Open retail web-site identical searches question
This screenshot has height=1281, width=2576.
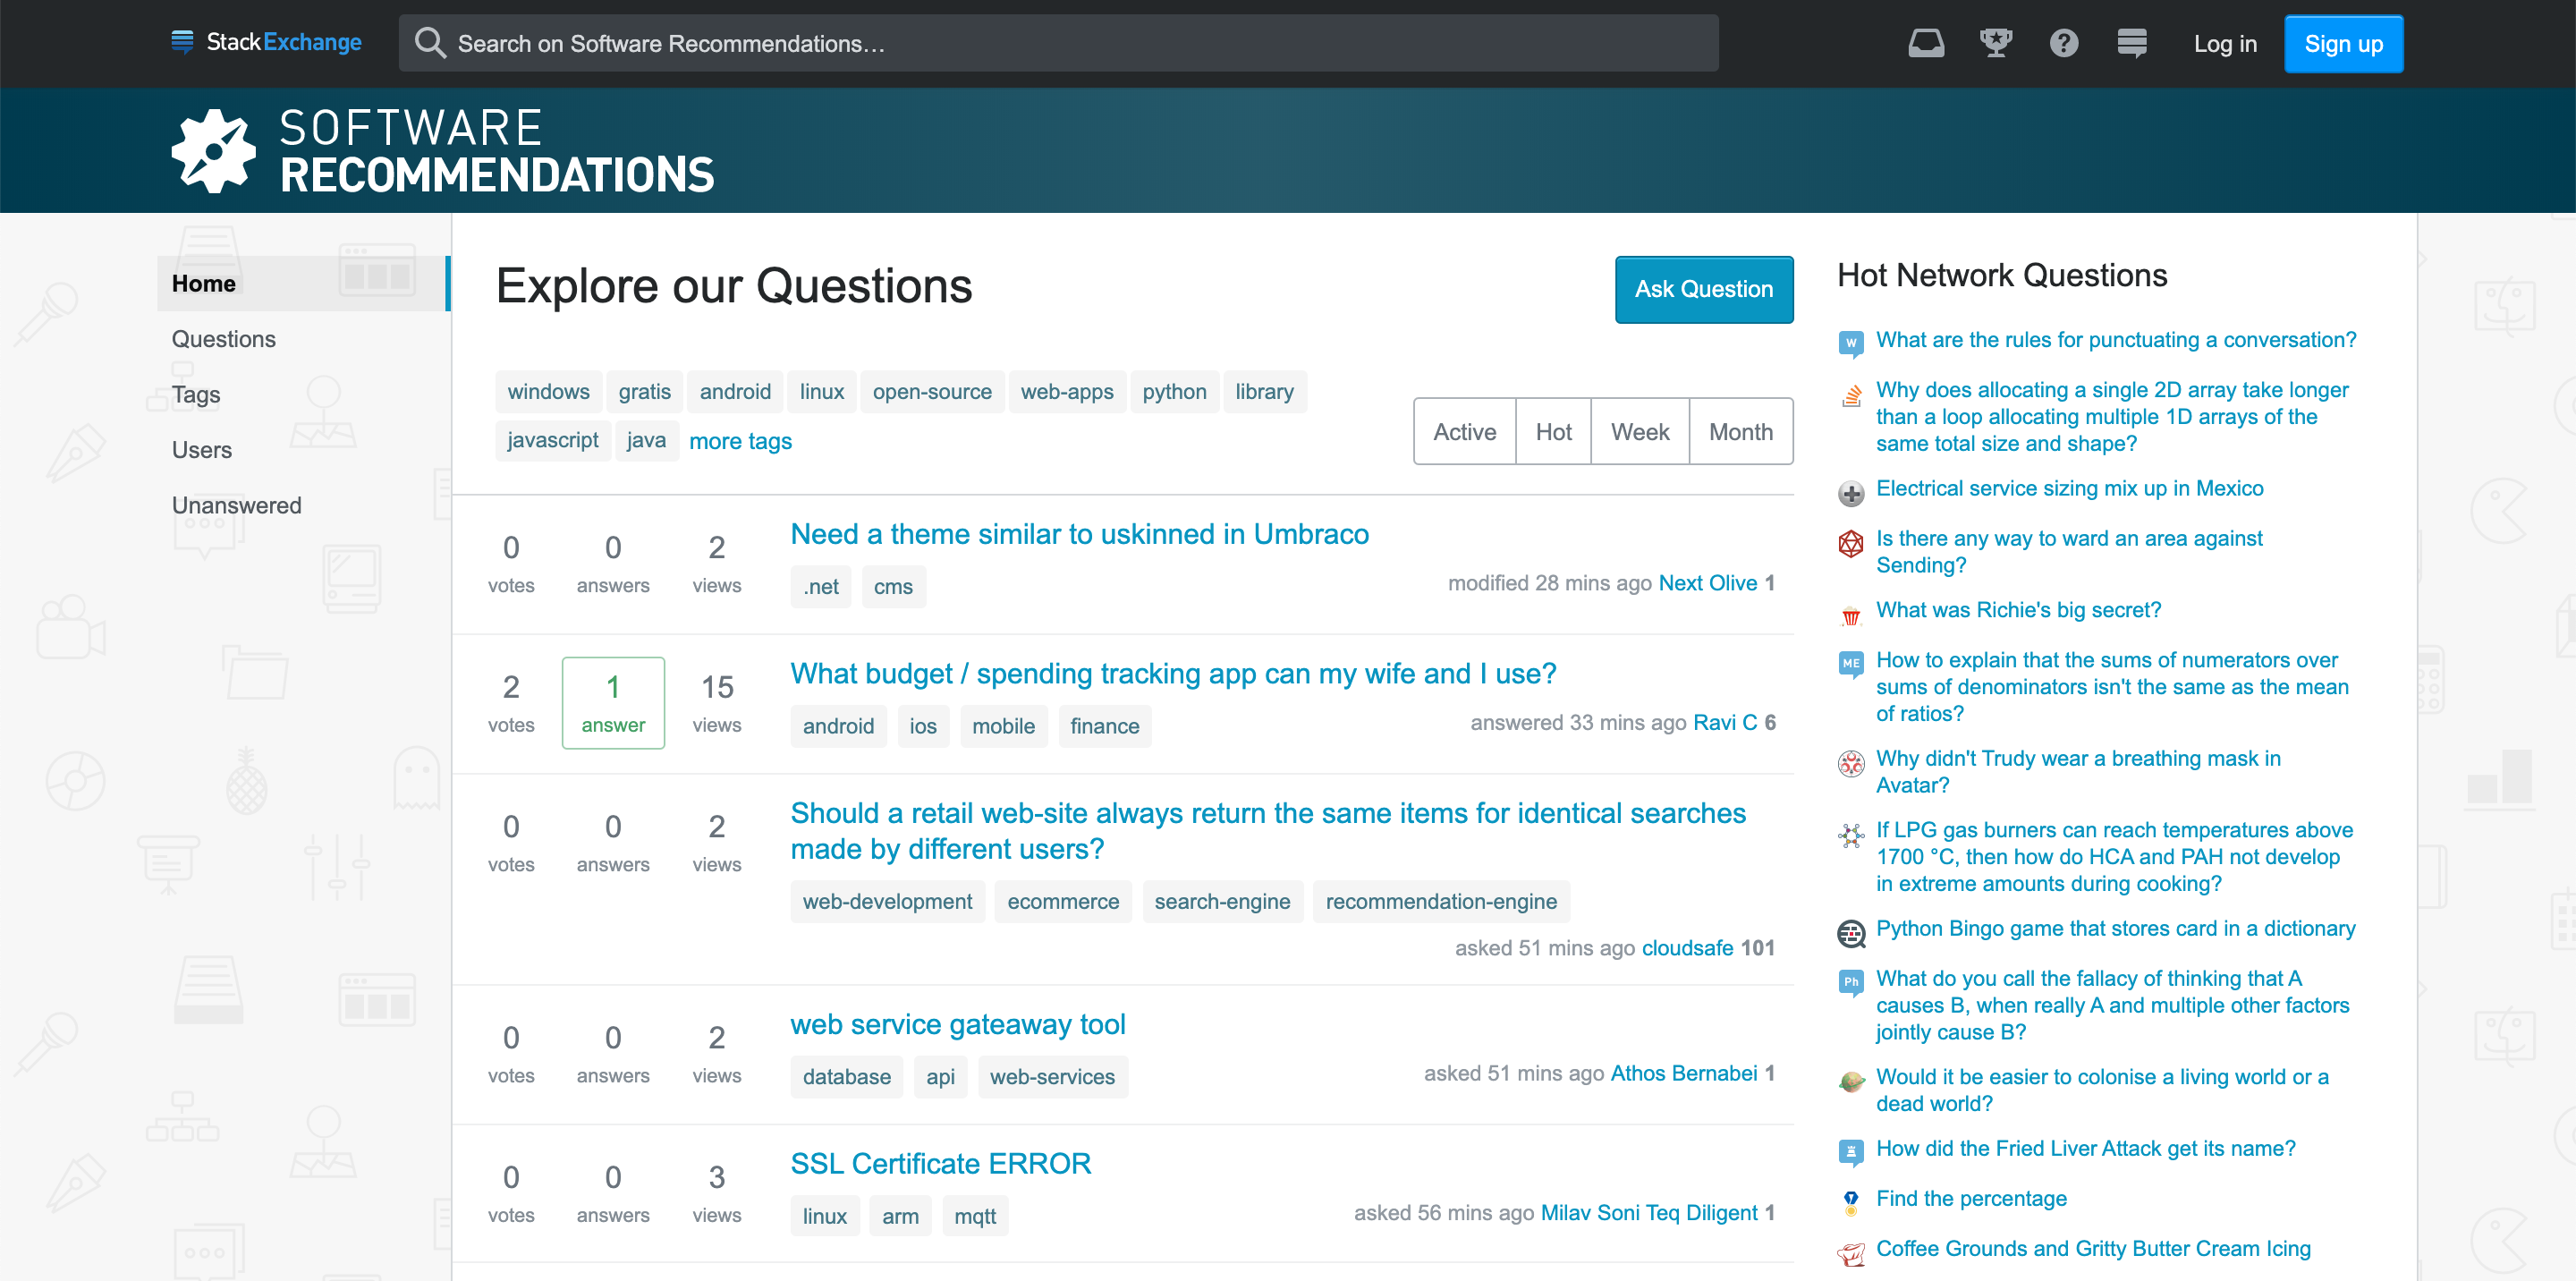[x=1268, y=831]
